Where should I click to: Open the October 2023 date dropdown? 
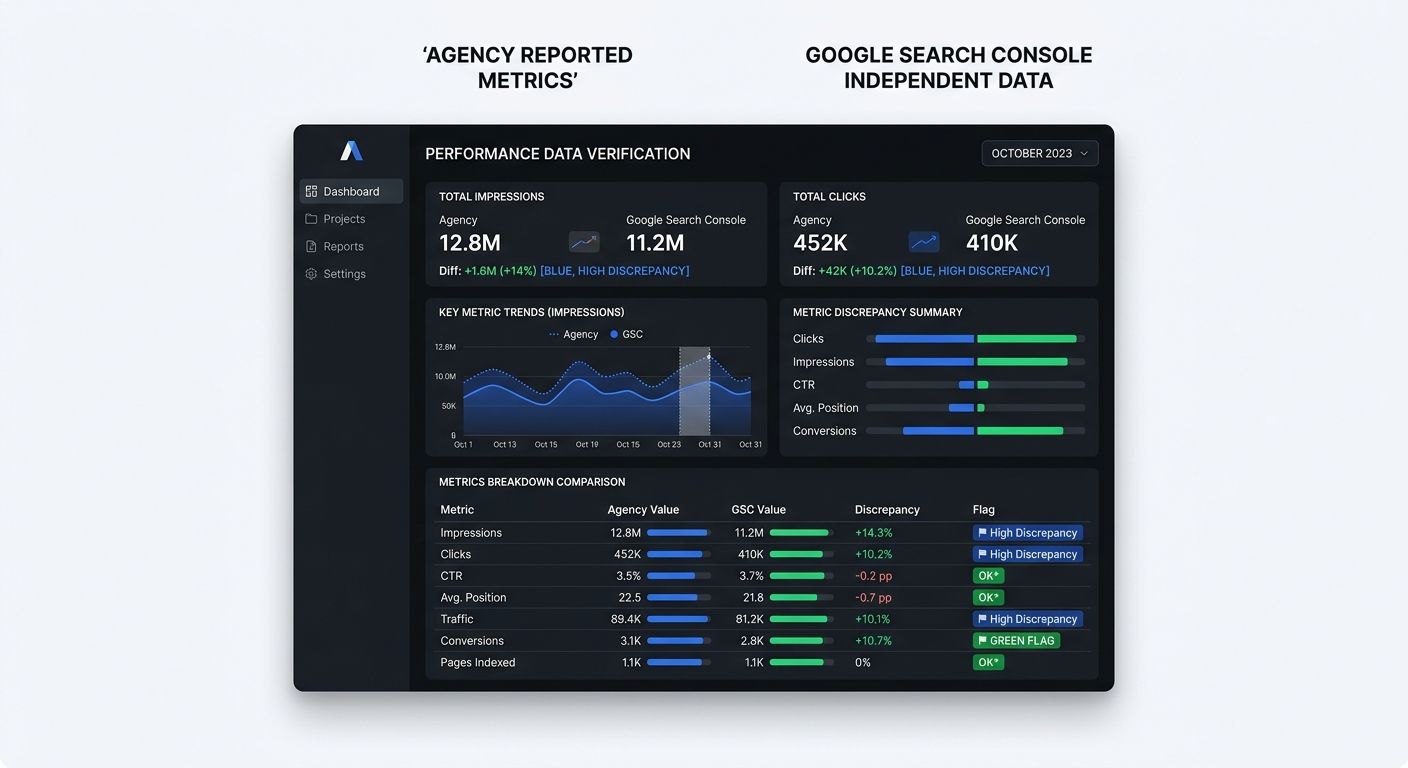click(x=1040, y=153)
